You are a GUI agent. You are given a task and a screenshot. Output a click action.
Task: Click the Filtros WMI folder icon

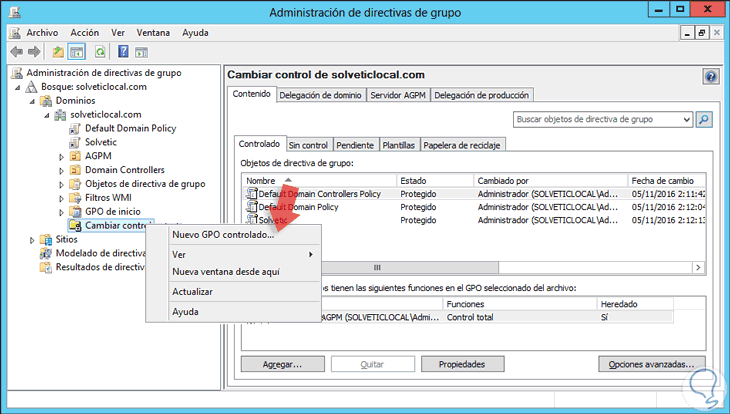(x=75, y=198)
